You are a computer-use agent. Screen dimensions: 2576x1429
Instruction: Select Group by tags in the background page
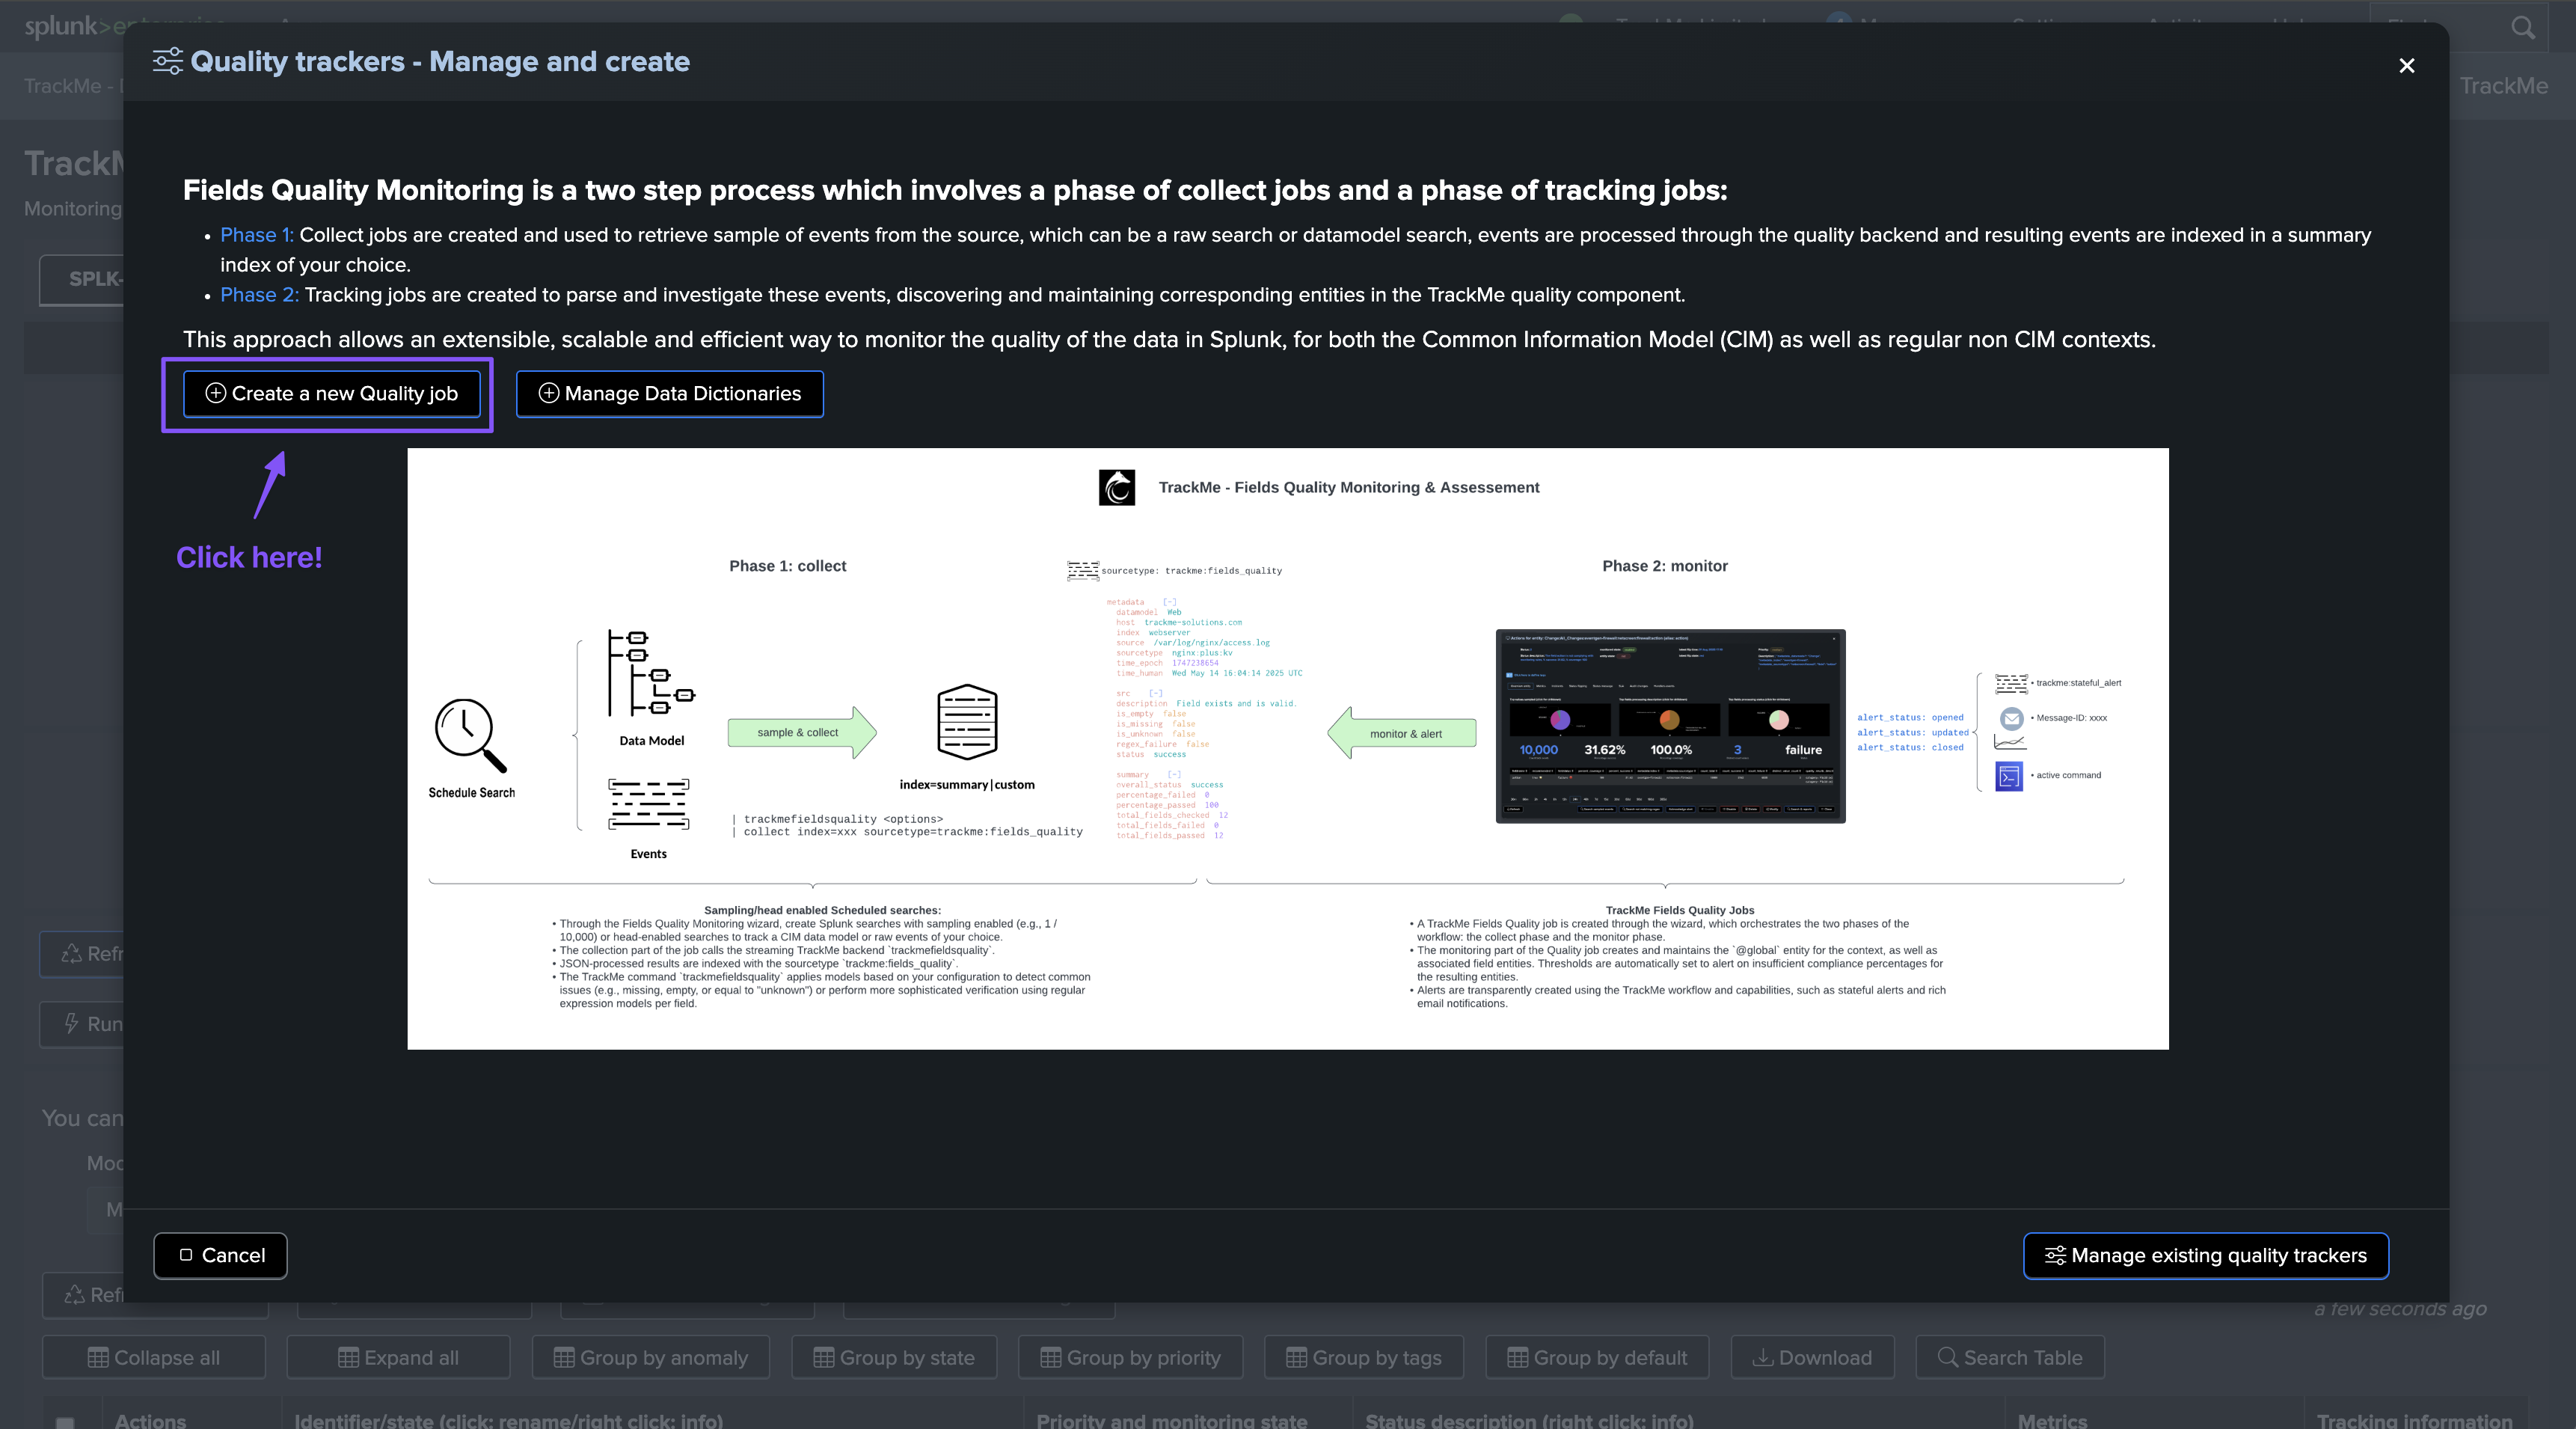[x=1364, y=1357]
